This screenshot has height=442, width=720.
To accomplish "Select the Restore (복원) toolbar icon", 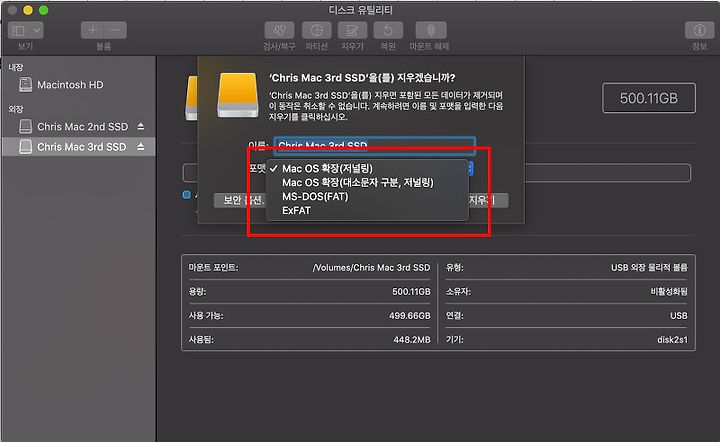I will tap(388, 30).
